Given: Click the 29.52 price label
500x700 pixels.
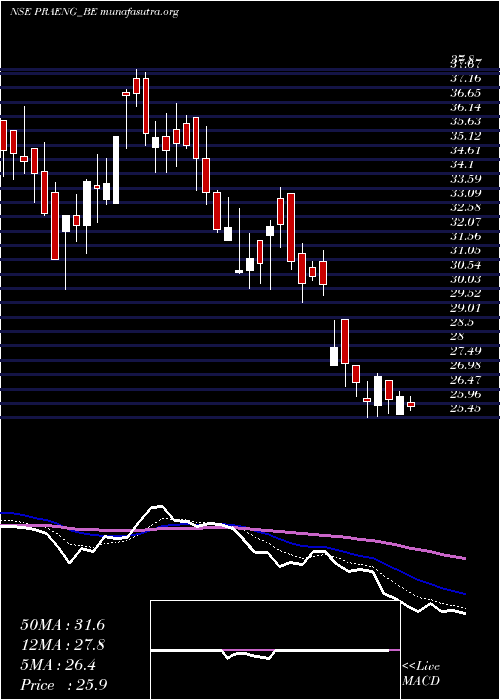Looking at the screenshot, I should [465, 294].
